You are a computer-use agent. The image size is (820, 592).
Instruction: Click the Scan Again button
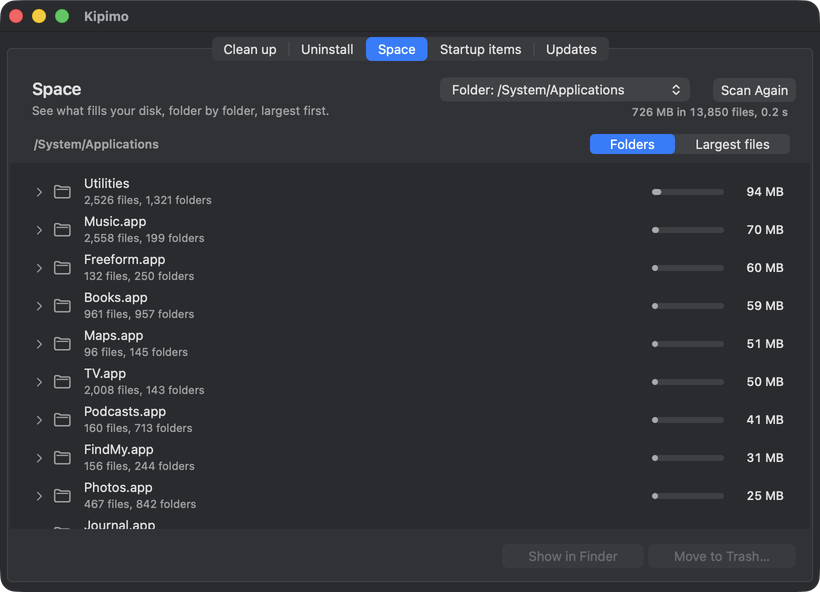(x=754, y=90)
